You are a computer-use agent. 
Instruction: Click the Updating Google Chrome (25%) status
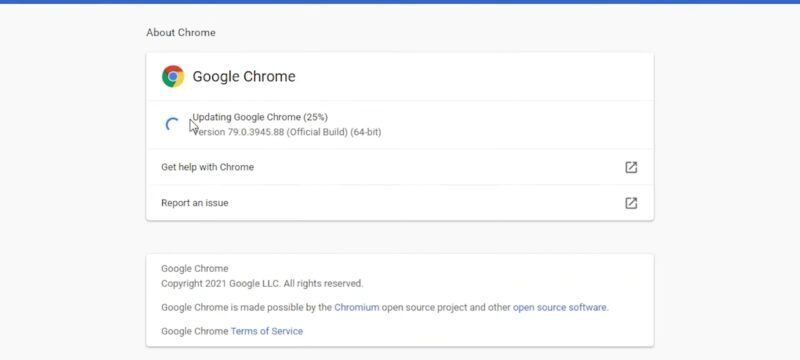pos(260,117)
